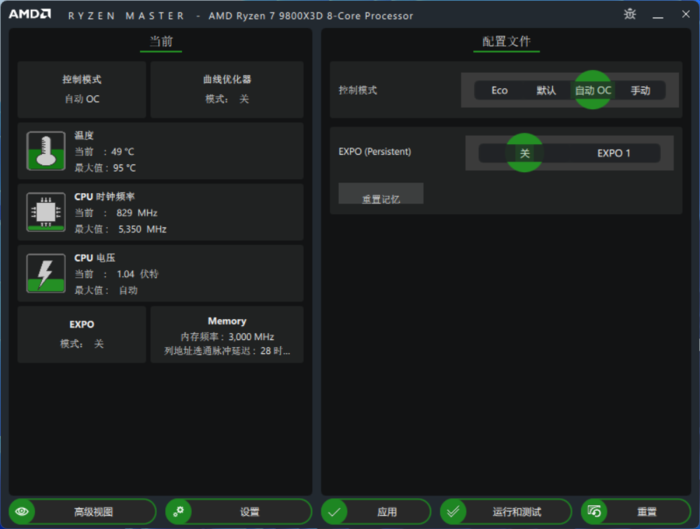Click the 3,000 MHz memory frequency text
700x529 pixels.
[251, 337]
